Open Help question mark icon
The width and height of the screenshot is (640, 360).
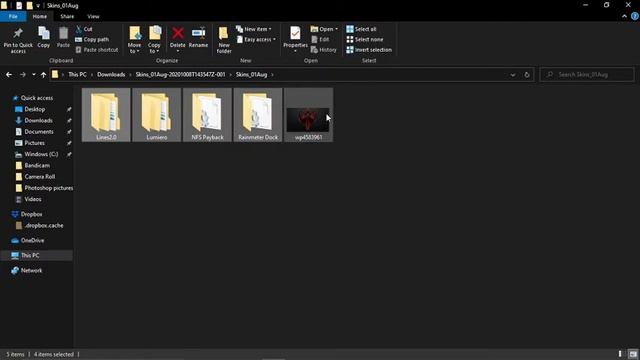click(635, 16)
